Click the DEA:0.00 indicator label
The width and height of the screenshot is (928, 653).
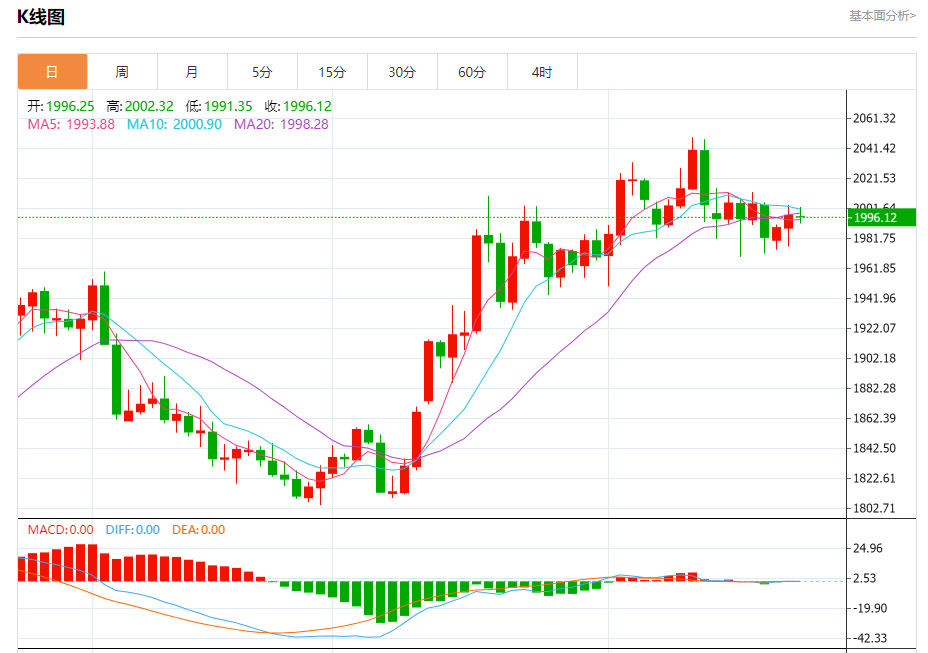pyautogui.click(x=198, y=530)
